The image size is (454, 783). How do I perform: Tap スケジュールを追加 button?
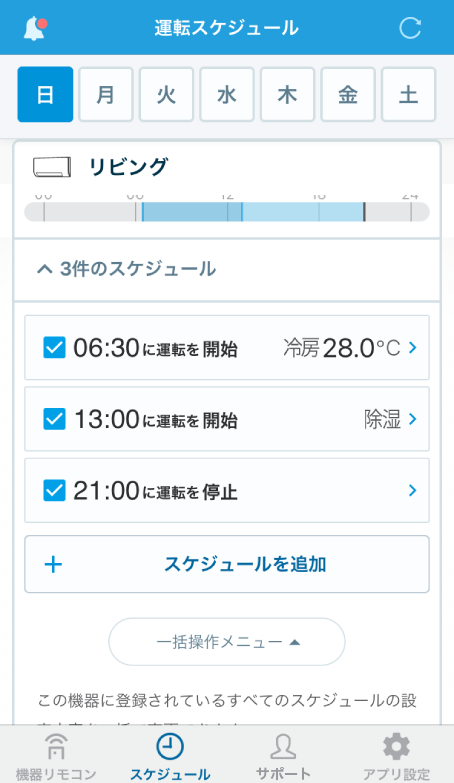pos(227,564)
